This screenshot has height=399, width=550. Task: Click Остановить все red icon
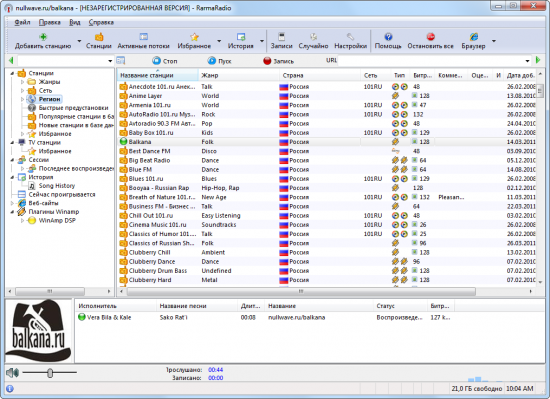coord(430,37)
